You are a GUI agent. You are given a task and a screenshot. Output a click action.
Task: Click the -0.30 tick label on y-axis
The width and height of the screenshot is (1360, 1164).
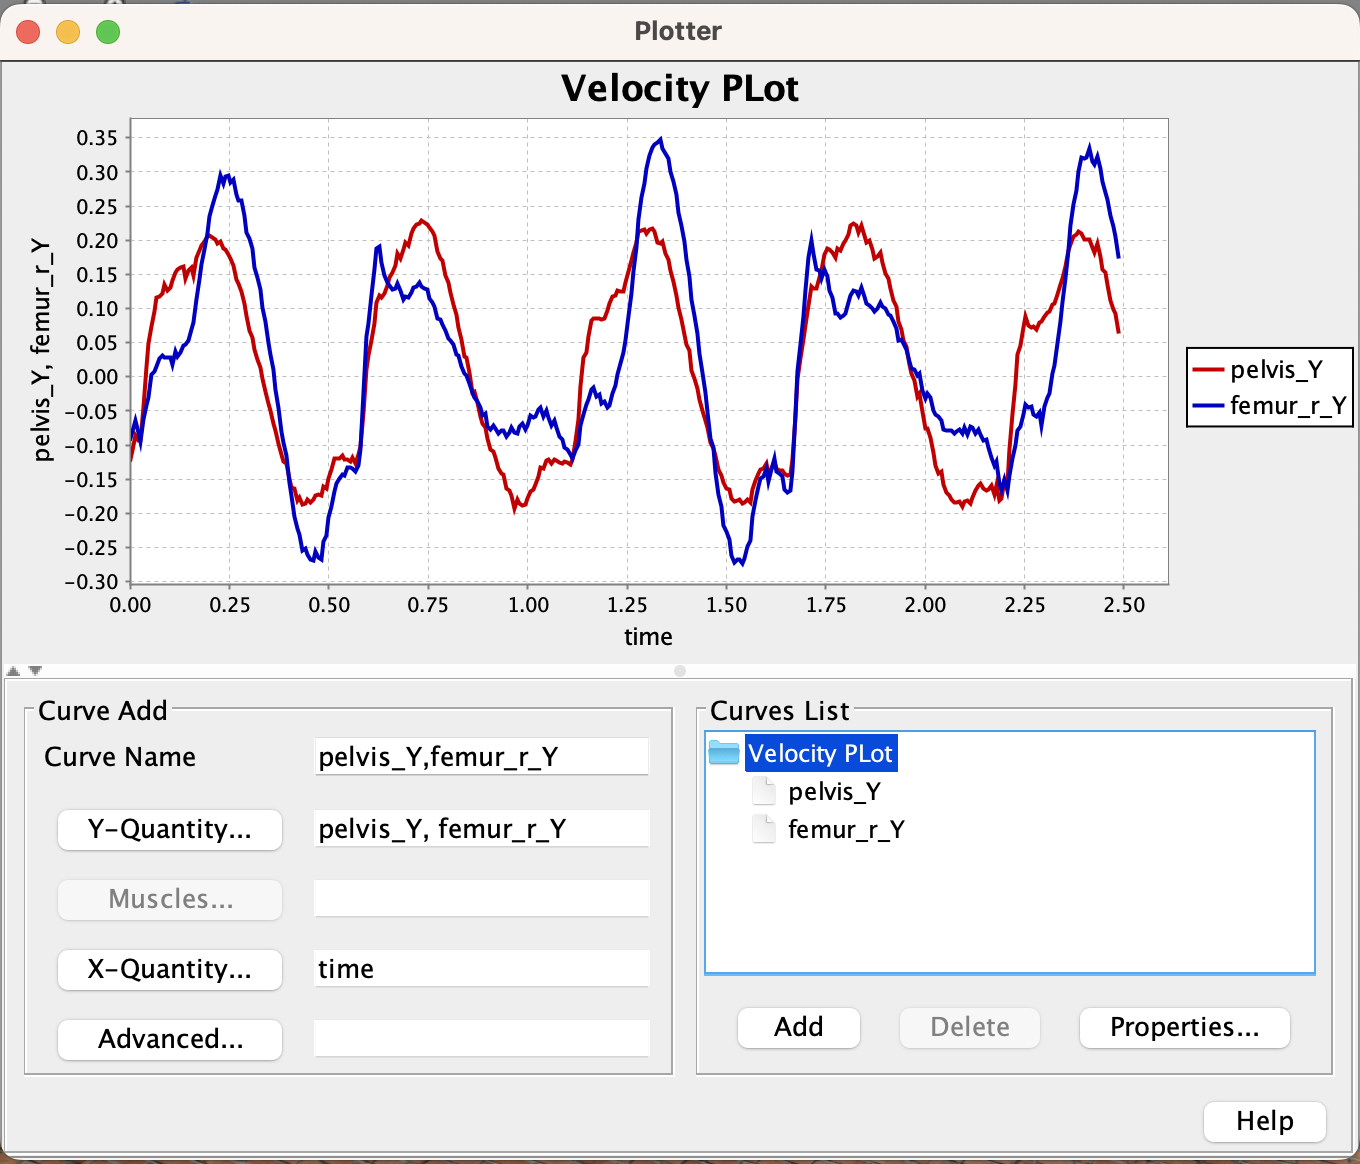pos(92,582)
